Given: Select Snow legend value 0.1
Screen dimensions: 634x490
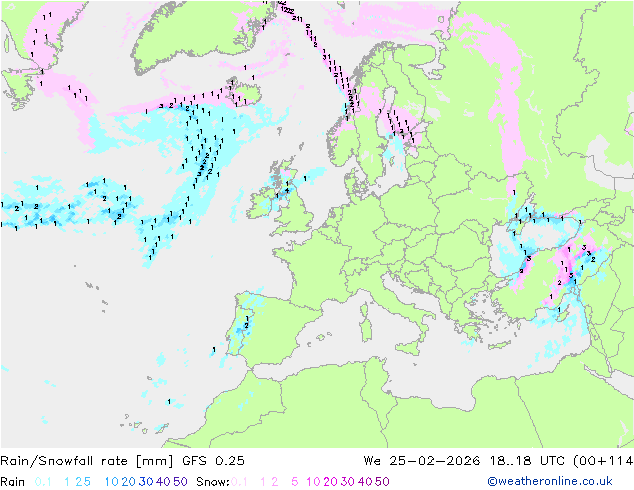Looking at the screenshot, I should coord(239,482).
